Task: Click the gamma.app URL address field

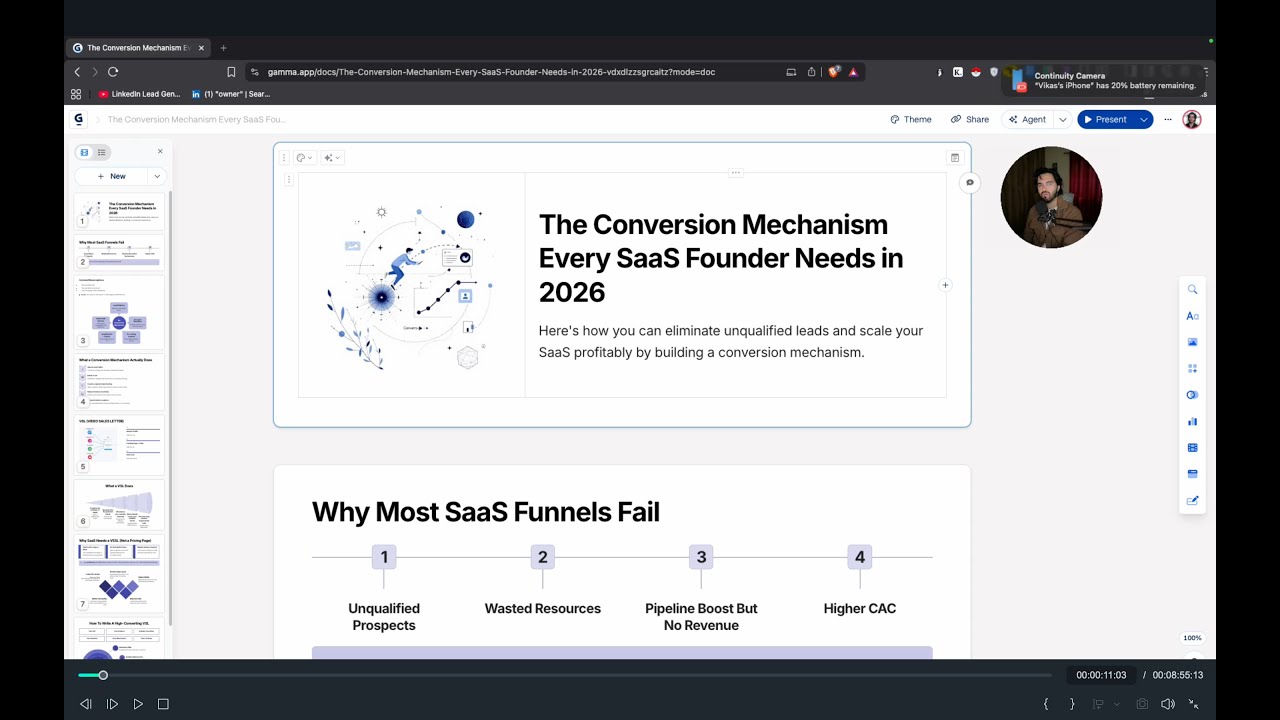Action: coord(491,72)
